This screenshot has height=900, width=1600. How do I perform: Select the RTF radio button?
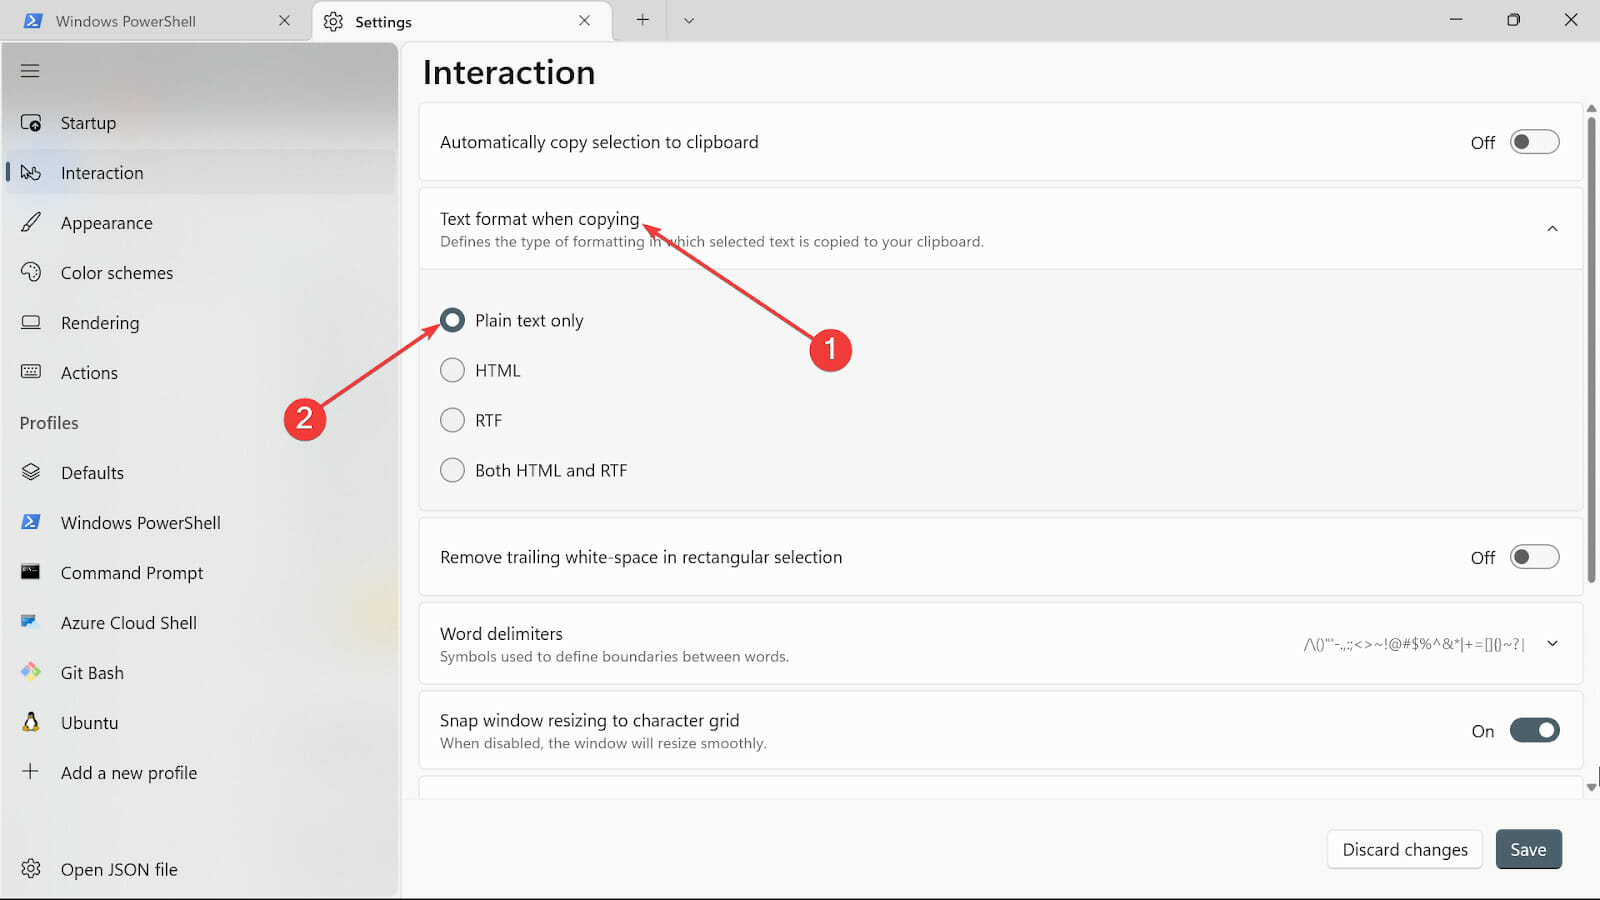452,420
